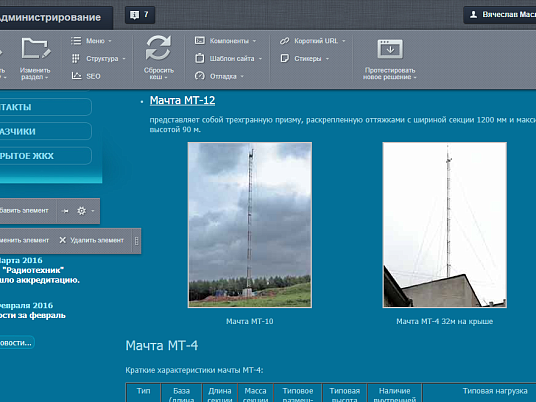Click the pin icon beside the add element button
Viewport: 536px width, 402px height.
click(65, 211)
